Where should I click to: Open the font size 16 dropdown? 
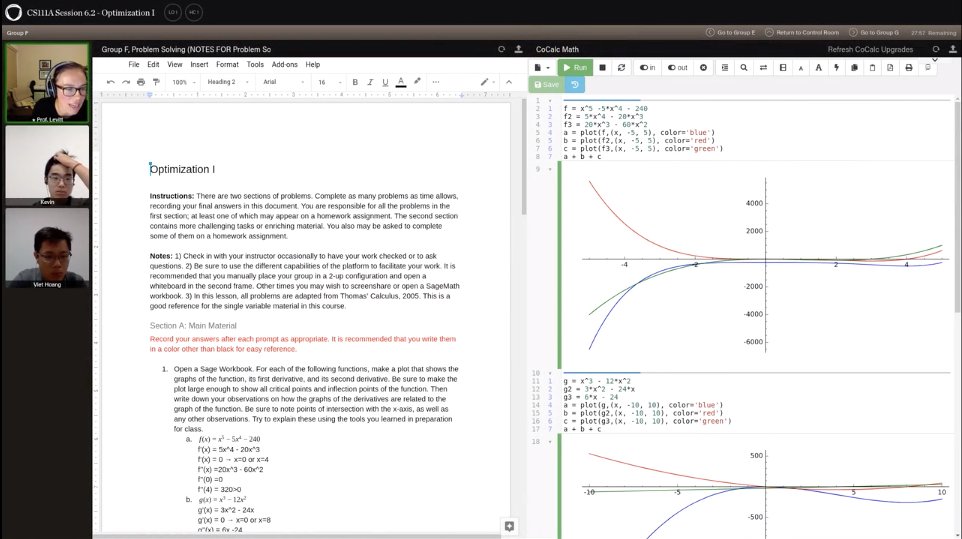click(x=329, y=82)
